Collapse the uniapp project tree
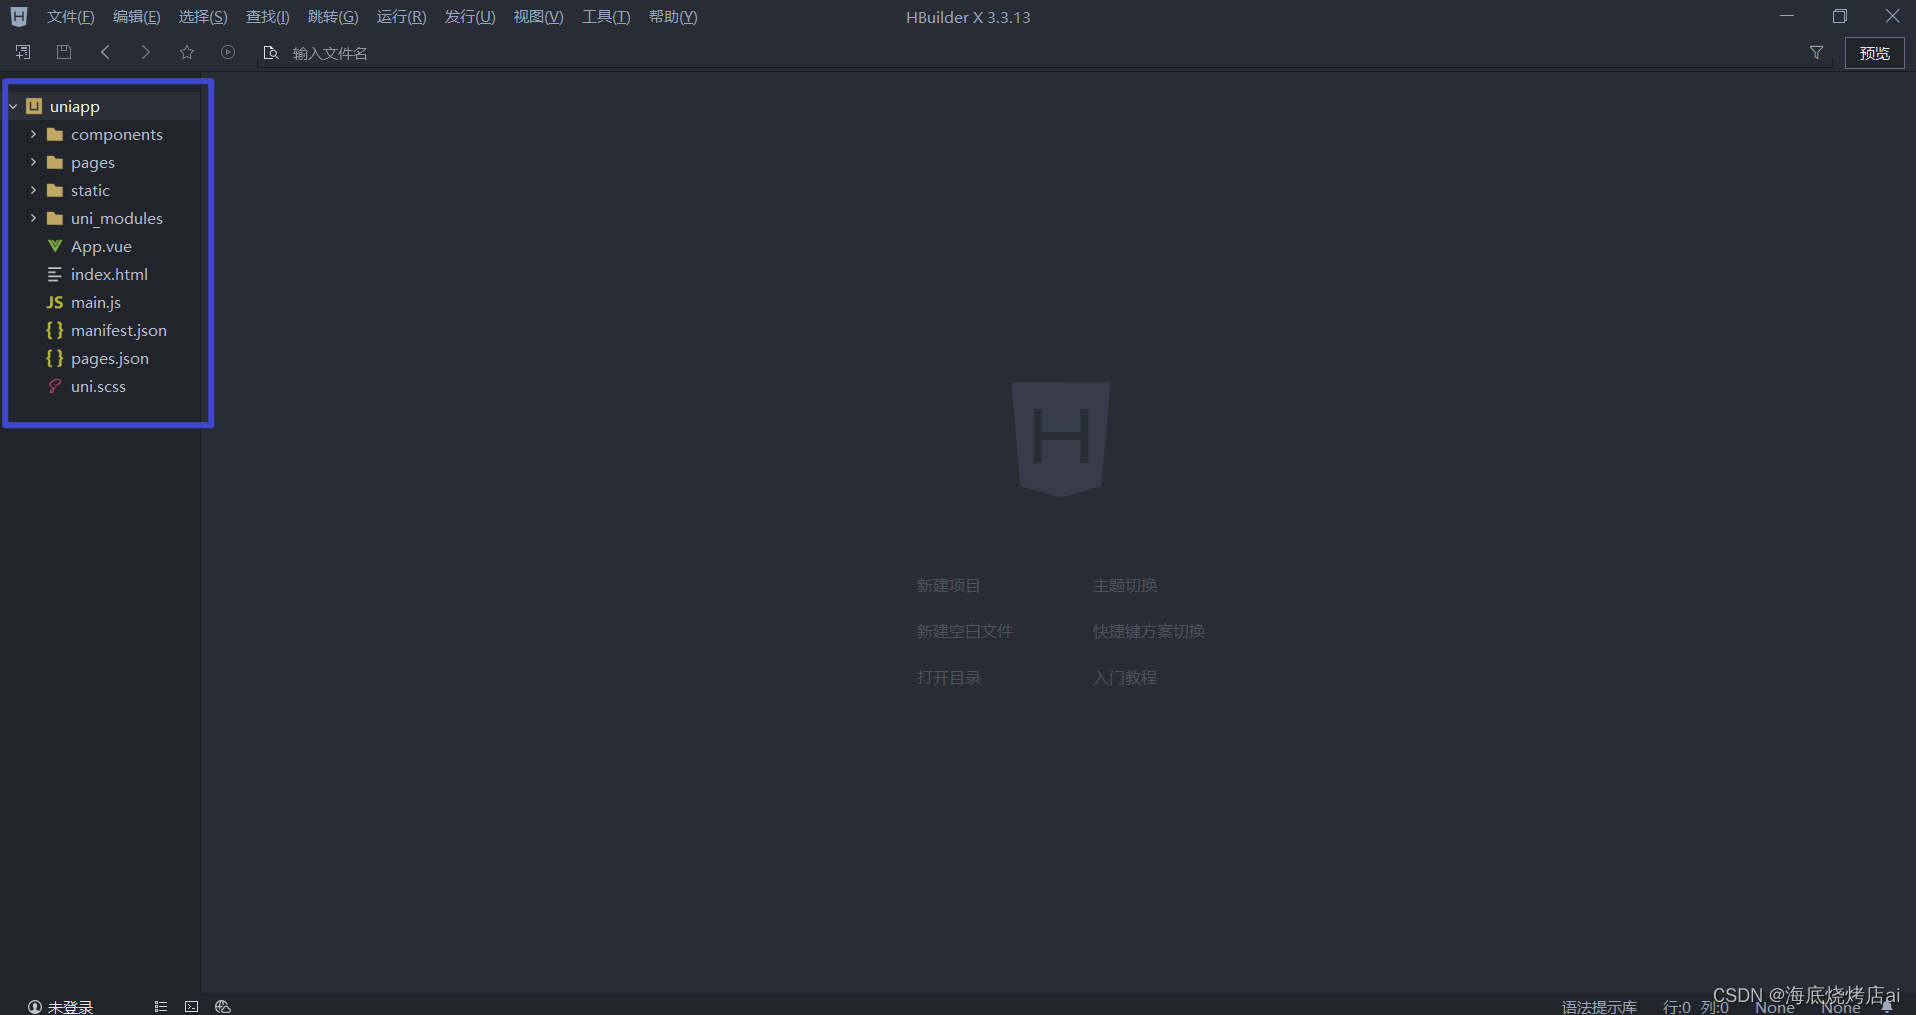 pyautogui.click(x=13, y=106)
